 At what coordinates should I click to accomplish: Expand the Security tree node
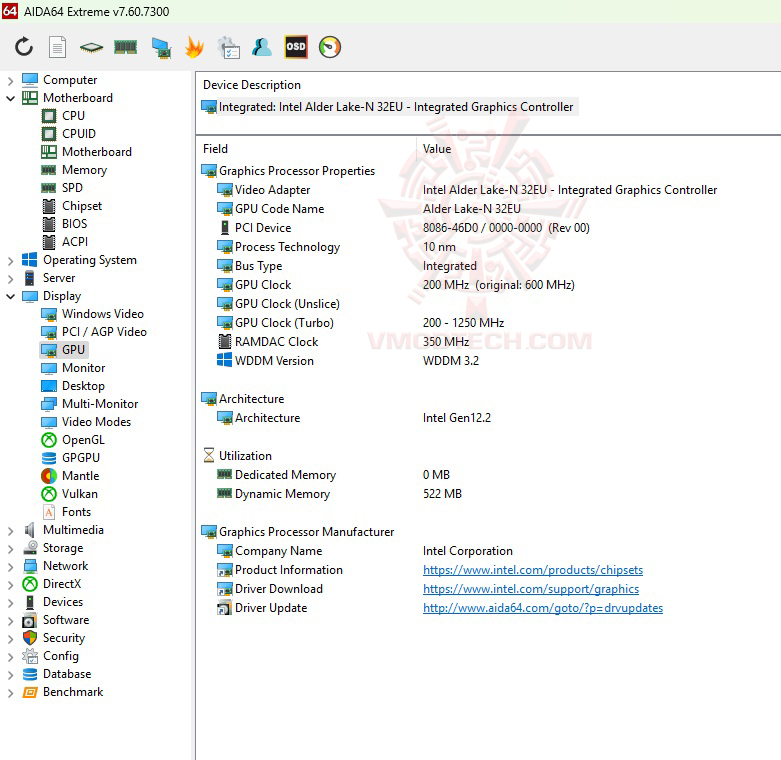point(10,639)
